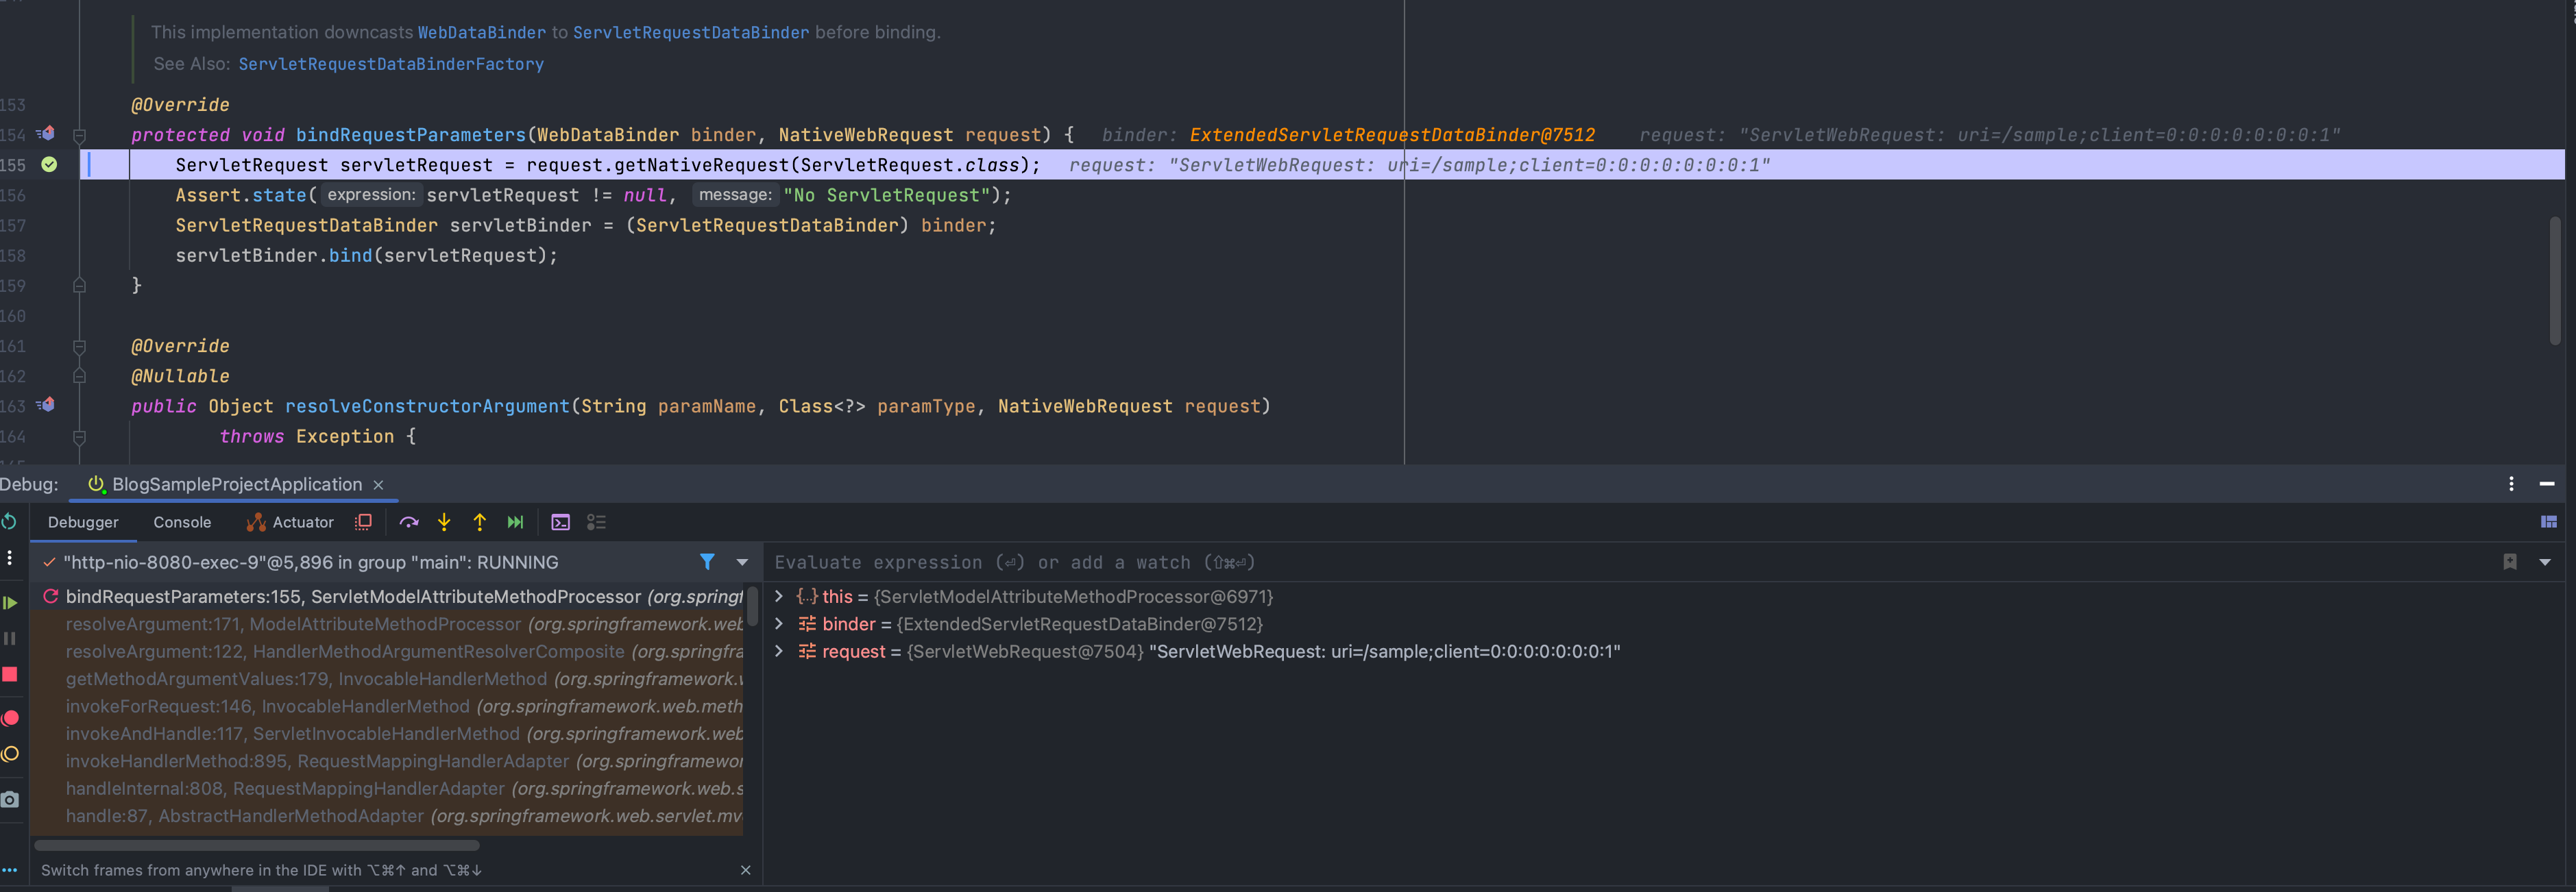Expand the request variable node

(779, 651)
